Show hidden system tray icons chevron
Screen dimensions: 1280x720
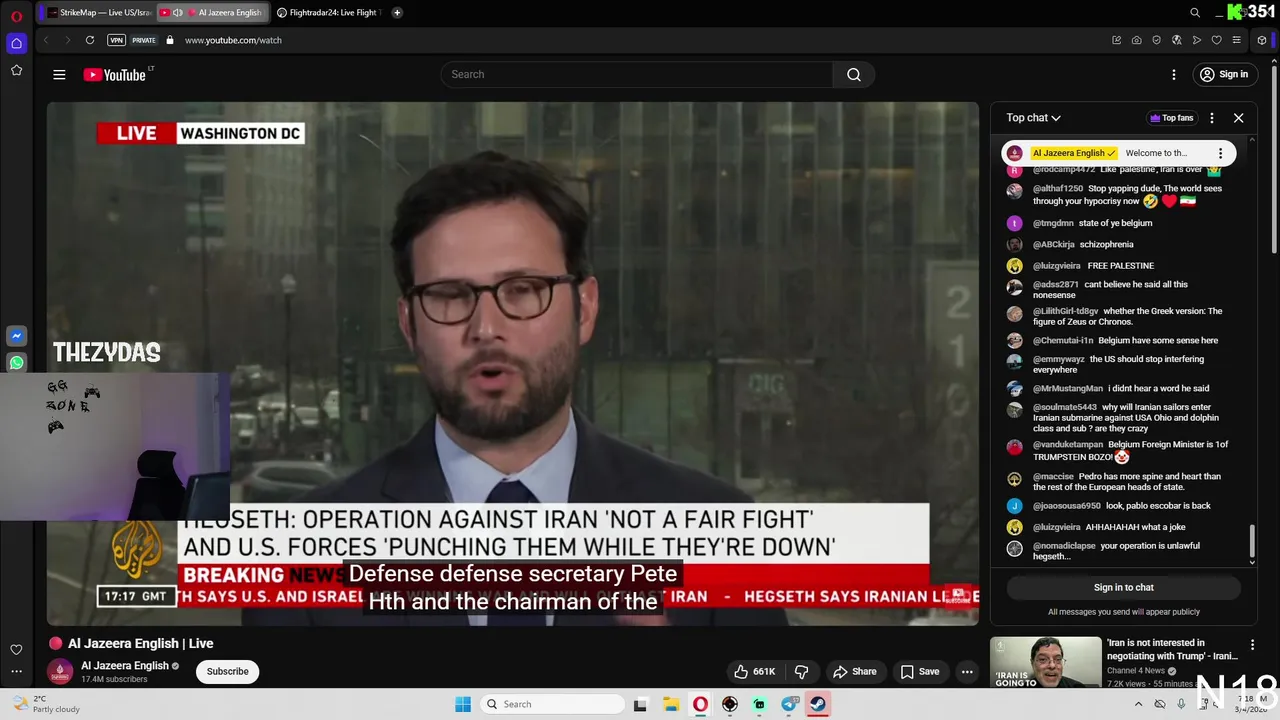tap(1138, 704)
